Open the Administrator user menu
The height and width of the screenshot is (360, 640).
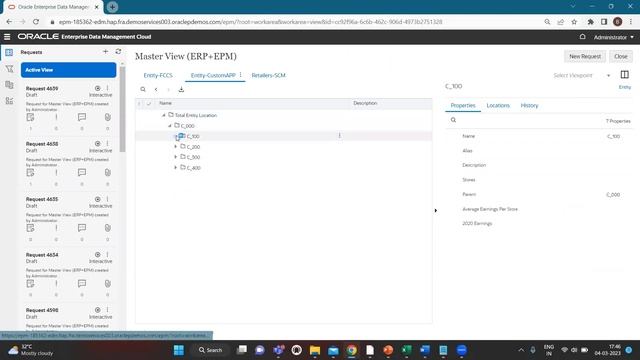point(613,37)
